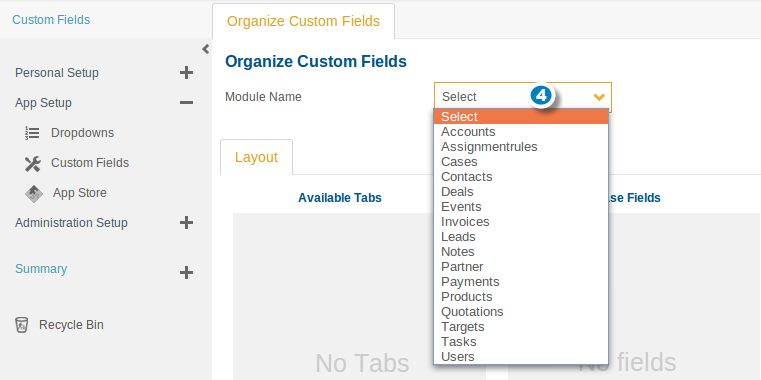Select Products from the module list
The height and width of the screenshot is (380, 761).
pyautogui.click(x=521, y=297)
